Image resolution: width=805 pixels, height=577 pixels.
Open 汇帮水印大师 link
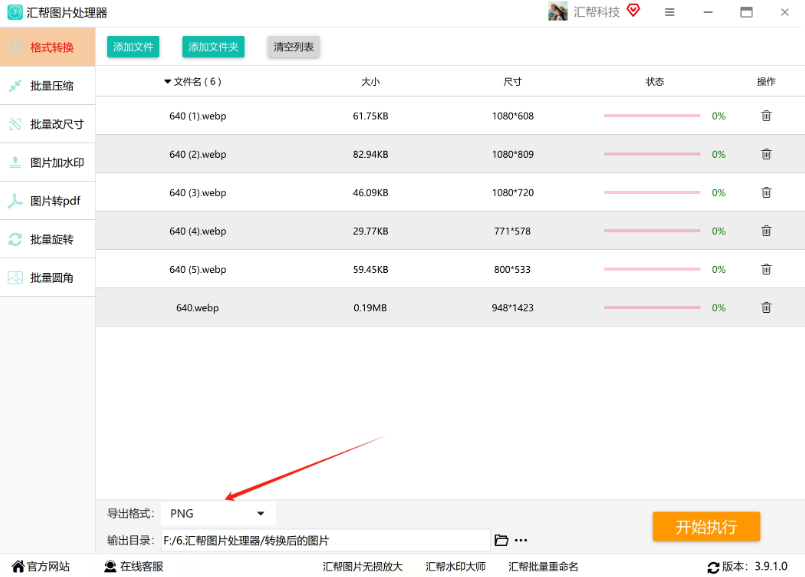pyautogui.click(x=455, y=566)
